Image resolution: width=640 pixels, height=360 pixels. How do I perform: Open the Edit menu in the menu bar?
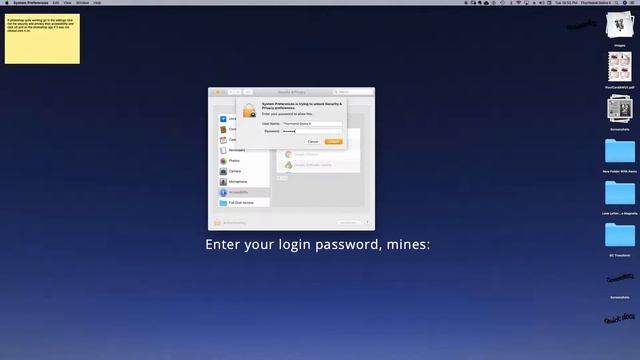tap(56, 3)
